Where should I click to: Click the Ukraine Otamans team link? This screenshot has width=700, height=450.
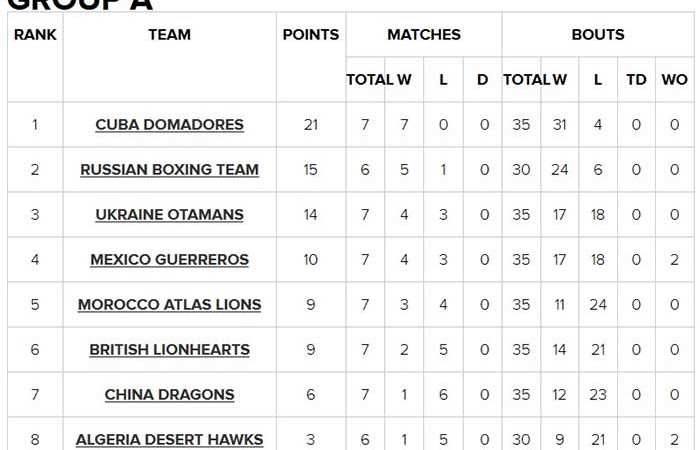pos(169,215)
